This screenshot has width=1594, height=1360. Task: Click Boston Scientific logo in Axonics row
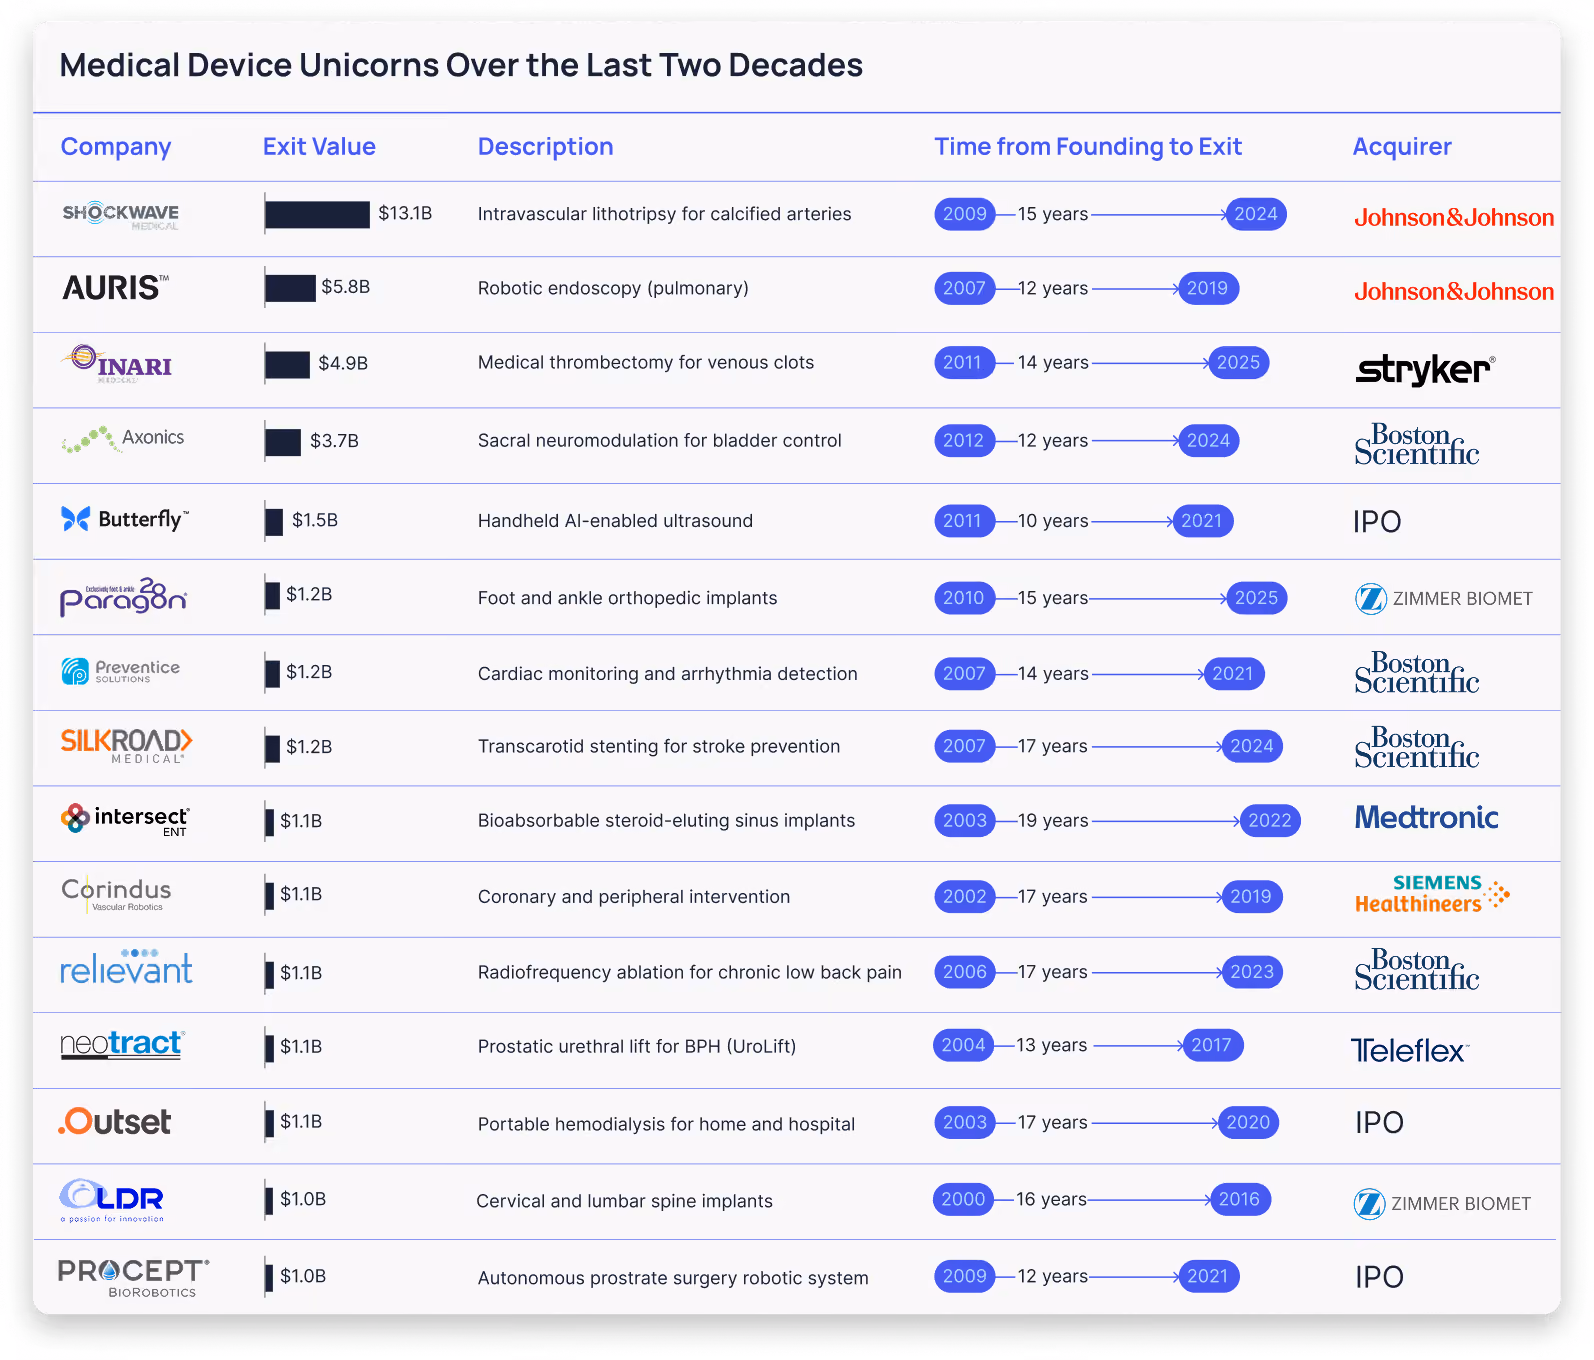pos(1417,444)
